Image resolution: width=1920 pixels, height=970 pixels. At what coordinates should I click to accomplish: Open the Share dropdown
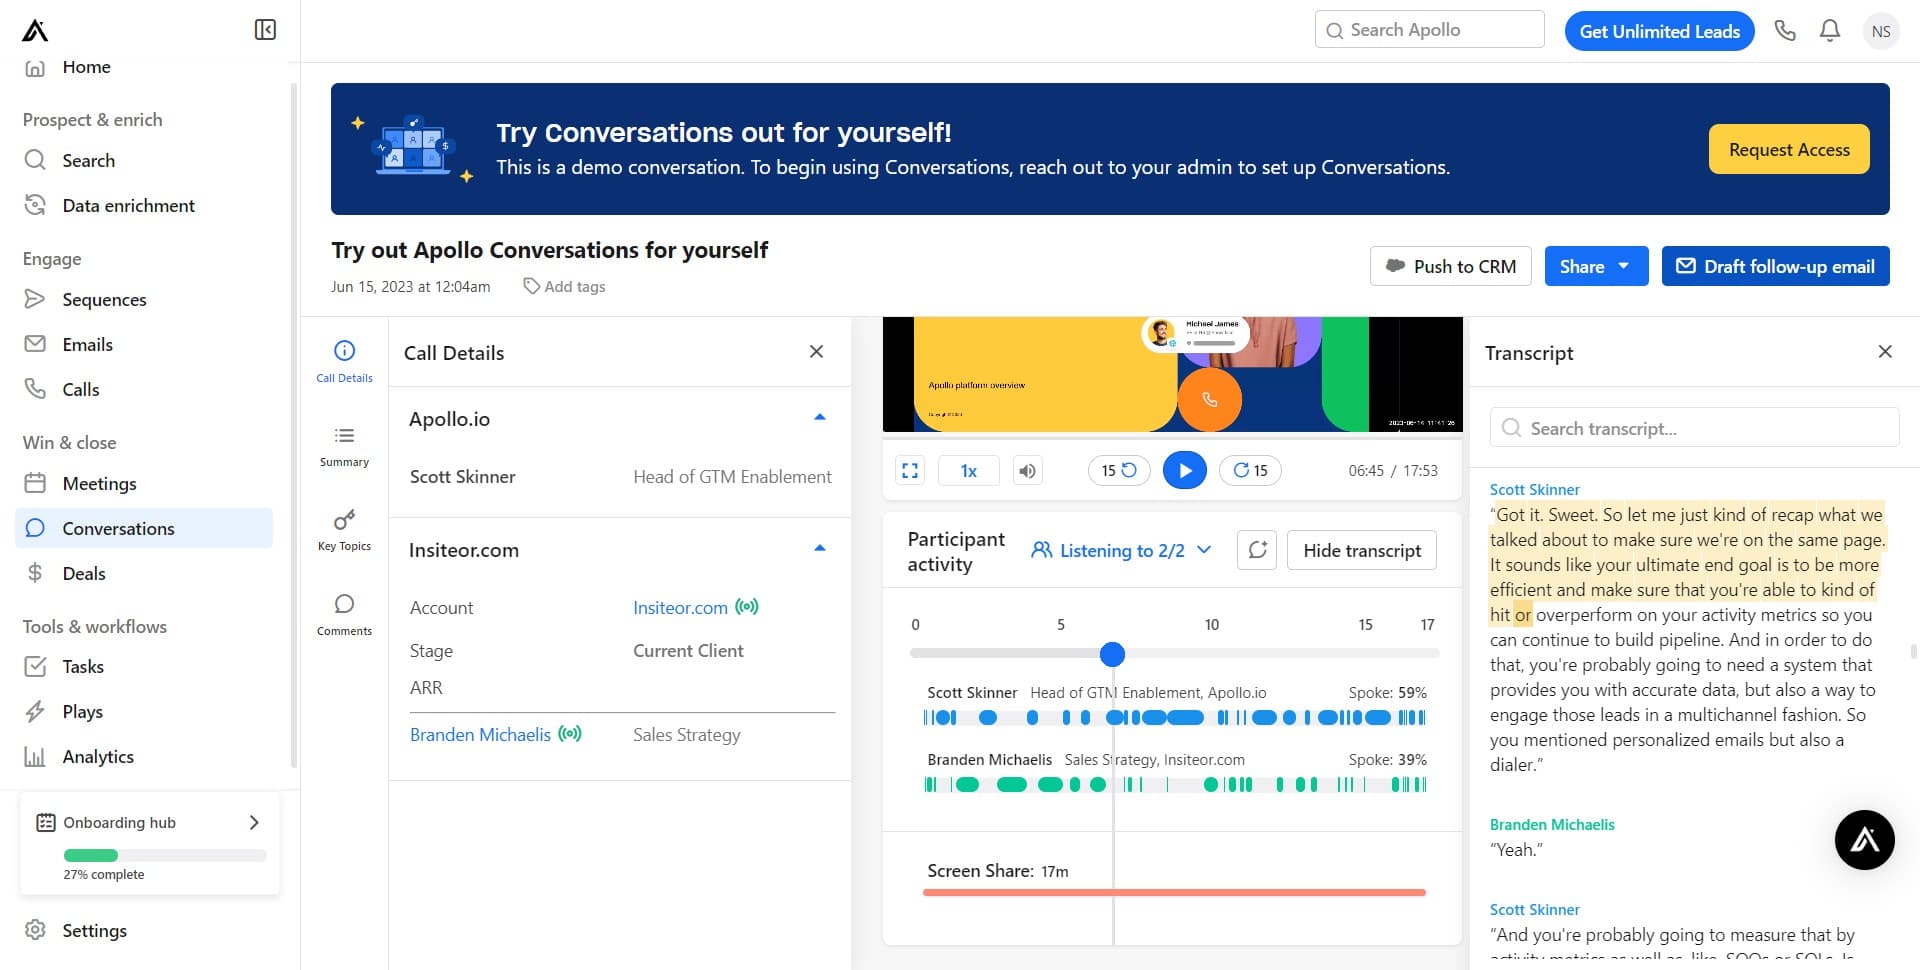(1595, 266)
